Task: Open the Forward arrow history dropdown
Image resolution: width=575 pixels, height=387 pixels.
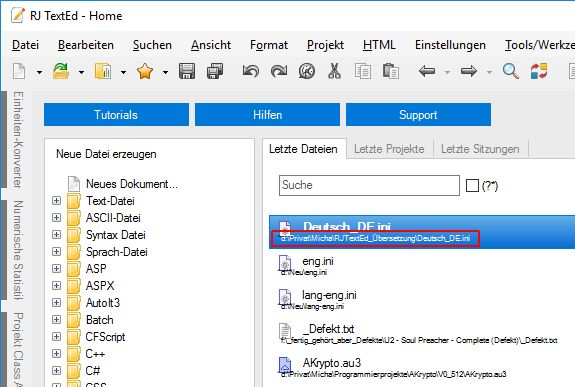Action: click(489, 72)
